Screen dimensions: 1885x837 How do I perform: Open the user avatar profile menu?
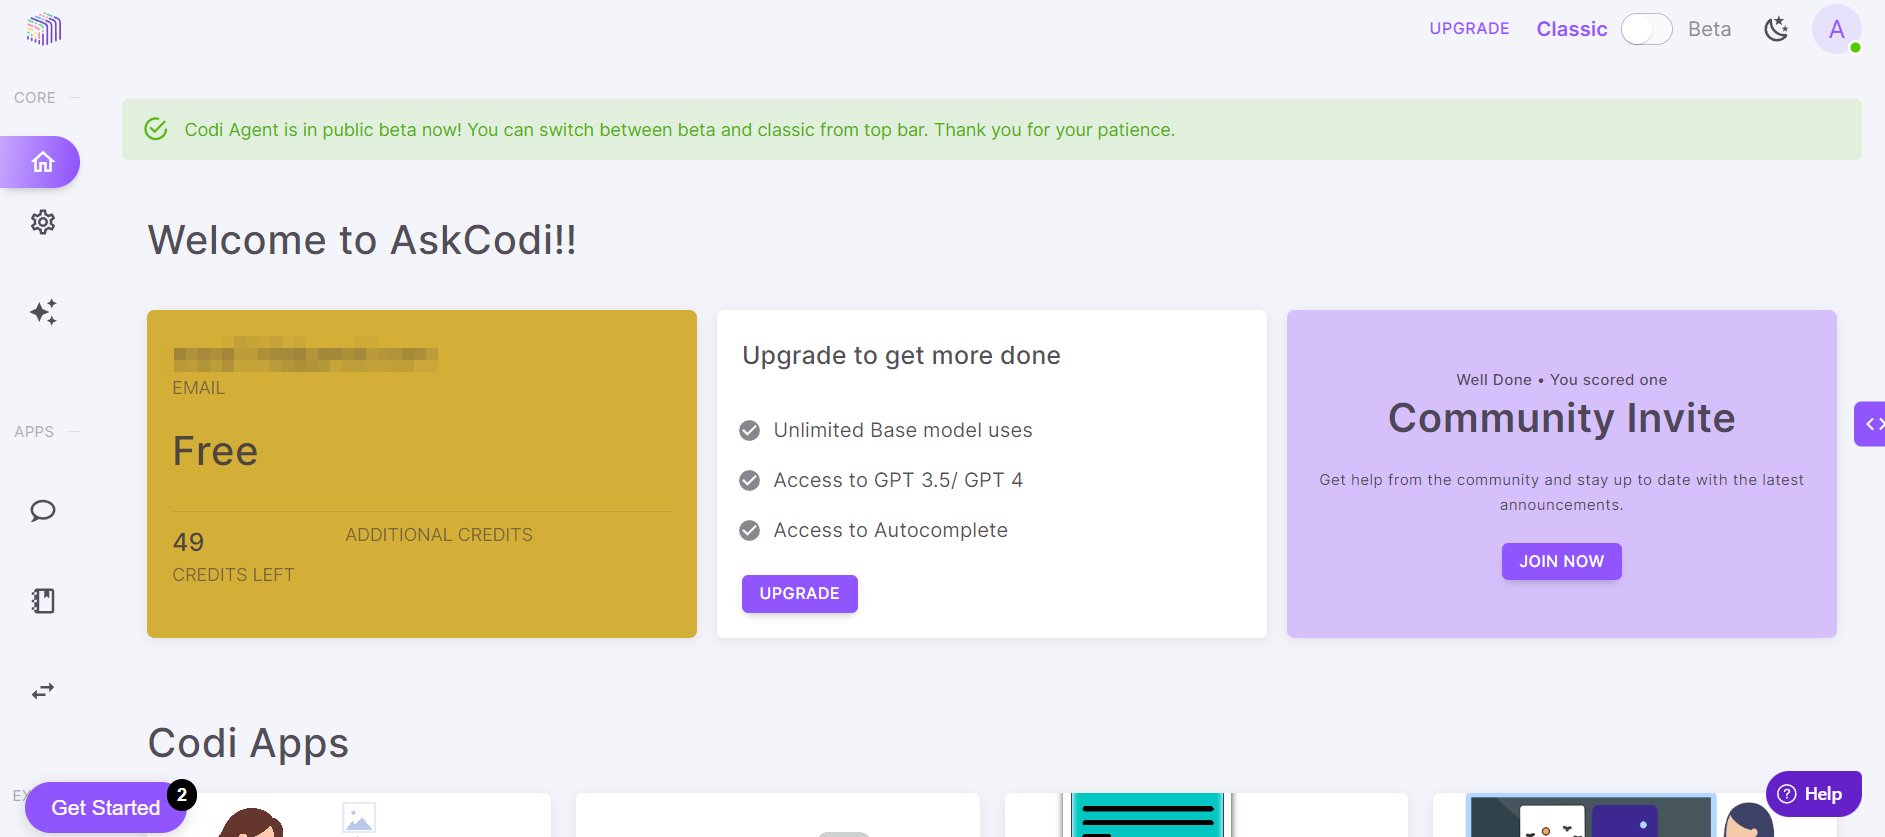pyautogui.click(x=1837, y=29)
